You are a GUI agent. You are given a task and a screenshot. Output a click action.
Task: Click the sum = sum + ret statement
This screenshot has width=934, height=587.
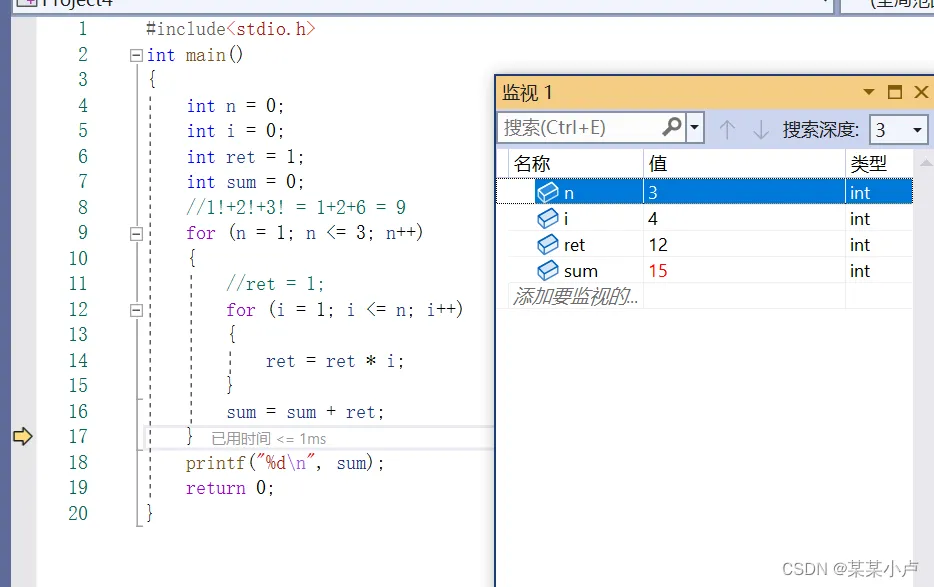(305, 412)
